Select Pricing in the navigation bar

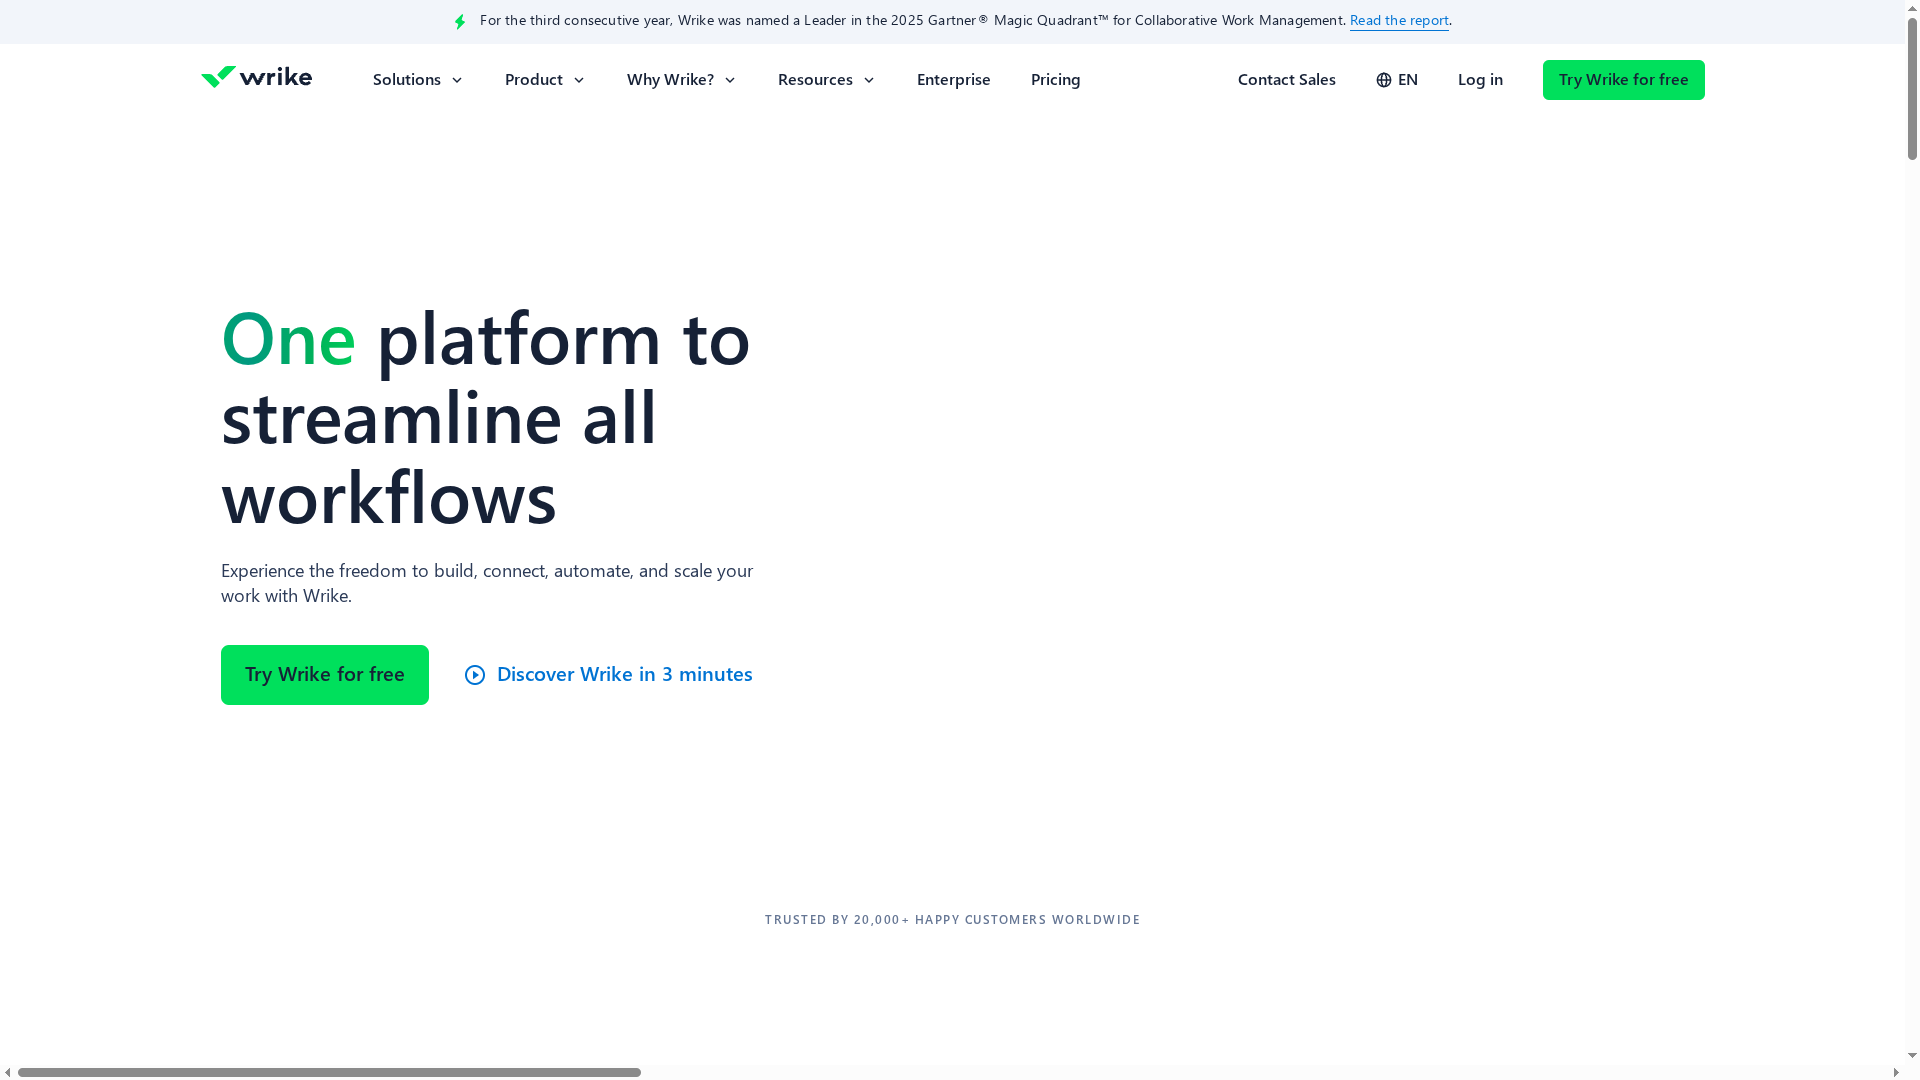1055,79
